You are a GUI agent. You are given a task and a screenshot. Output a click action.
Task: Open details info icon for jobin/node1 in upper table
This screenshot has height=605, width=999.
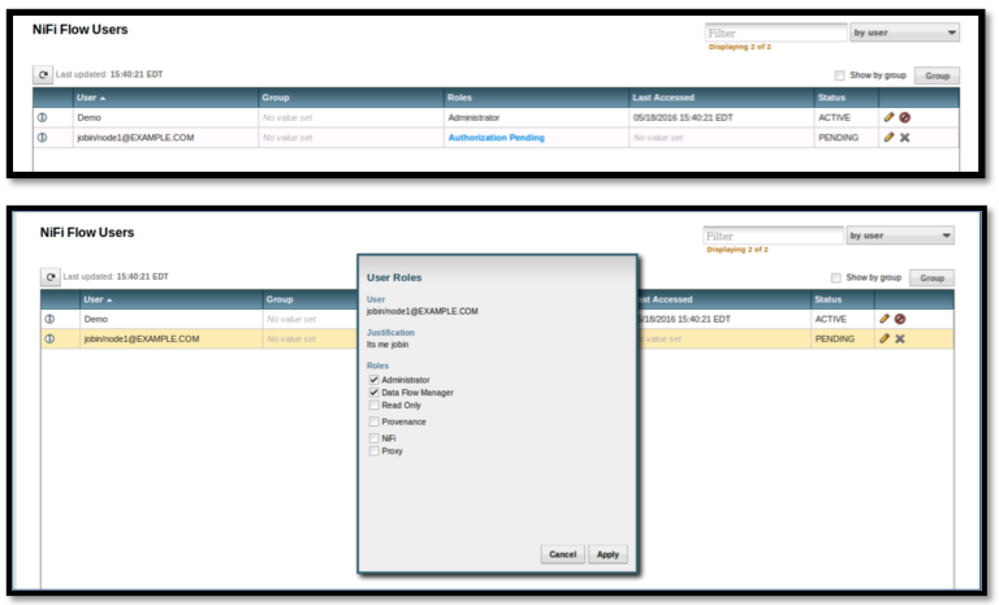click(x=43, y=138)
